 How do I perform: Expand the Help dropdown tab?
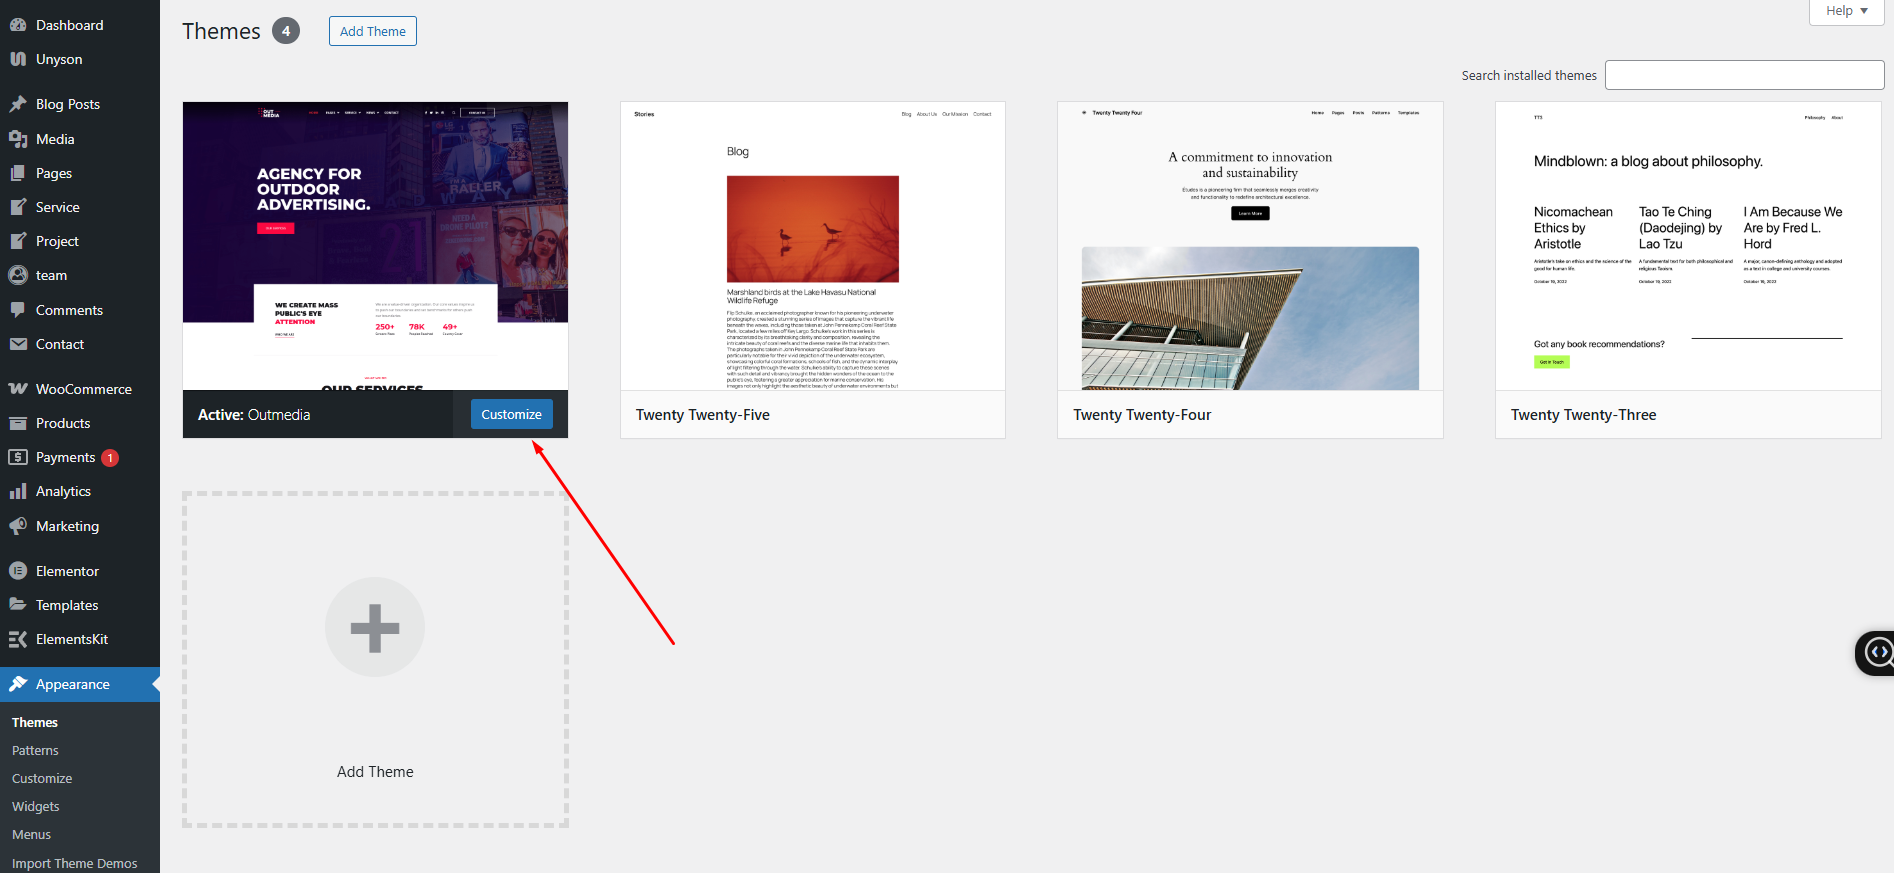1846,11
